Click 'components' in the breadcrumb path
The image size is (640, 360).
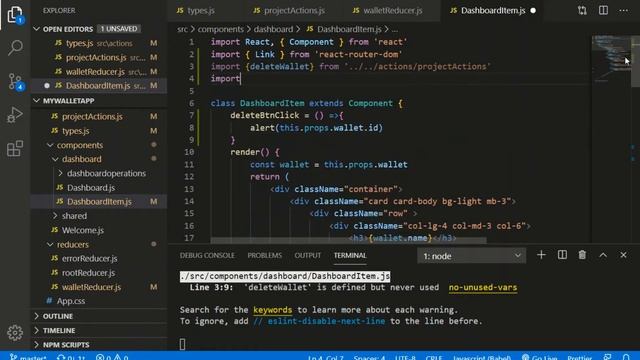(220, 29)
